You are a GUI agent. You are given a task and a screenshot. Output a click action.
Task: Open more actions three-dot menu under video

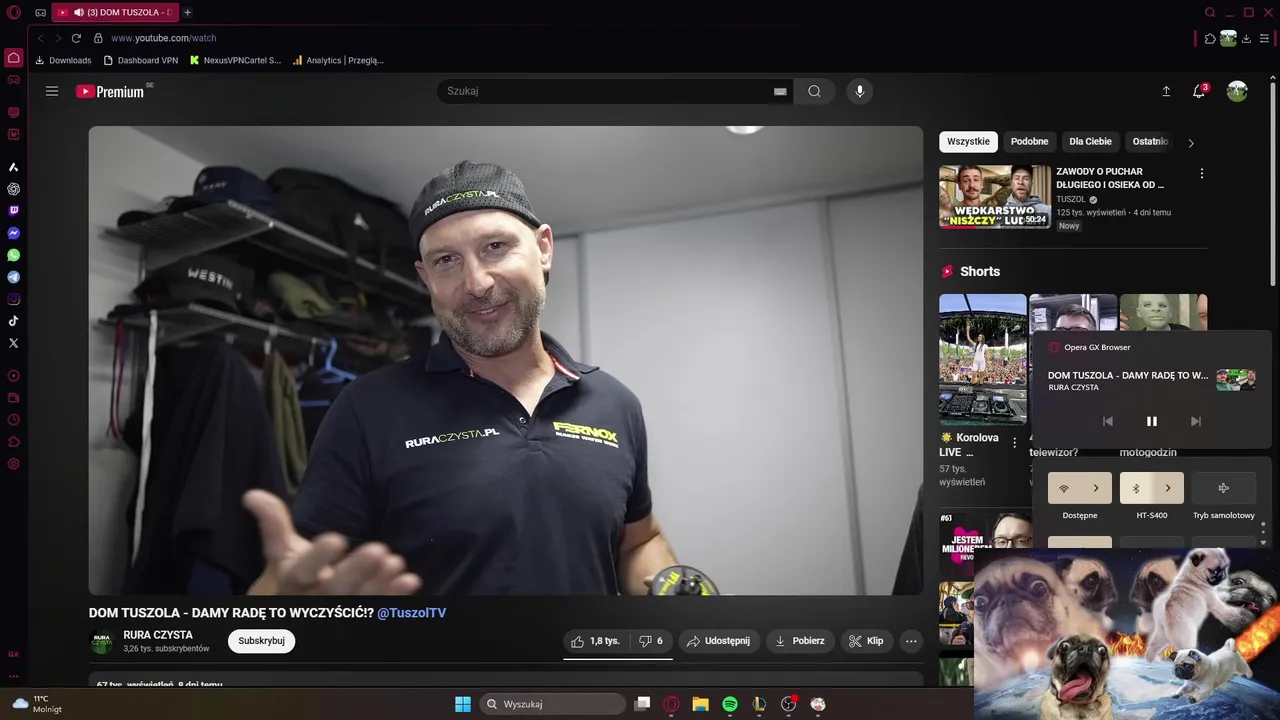[910, 641]
